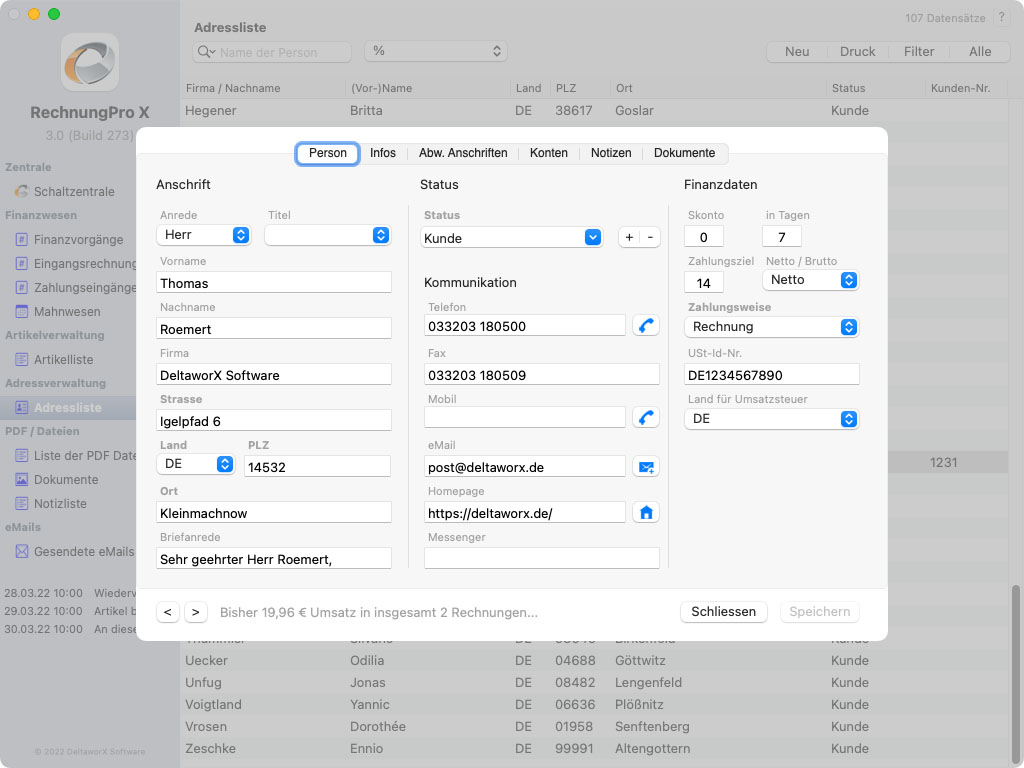Open Mahnwesen in the sidebar
The height and width of the screenshot is (768, 1024).
[66, 311]
